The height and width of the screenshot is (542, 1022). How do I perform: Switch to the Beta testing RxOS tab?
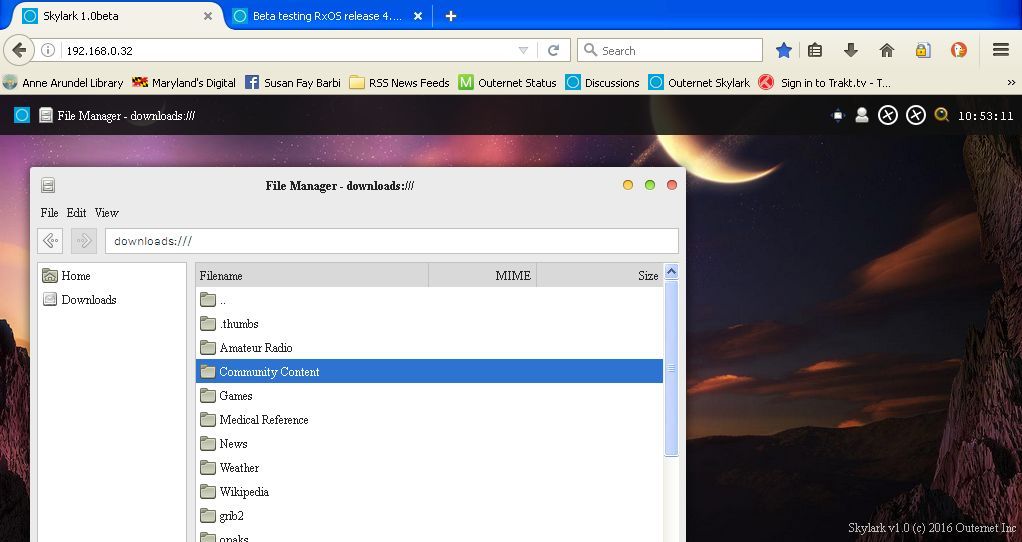click(326, 16)
